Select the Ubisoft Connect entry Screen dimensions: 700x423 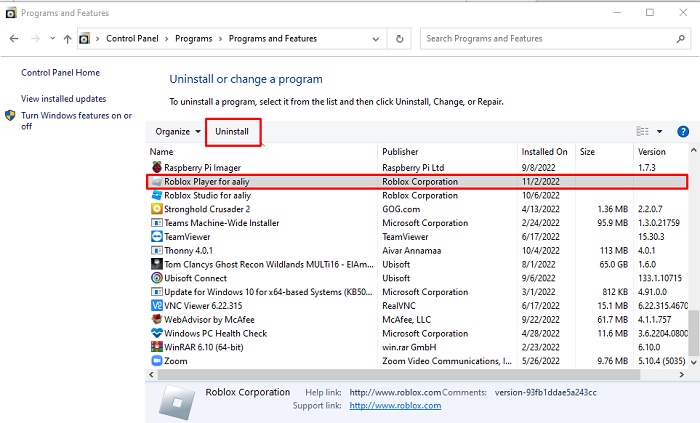[x=196, y=278]
